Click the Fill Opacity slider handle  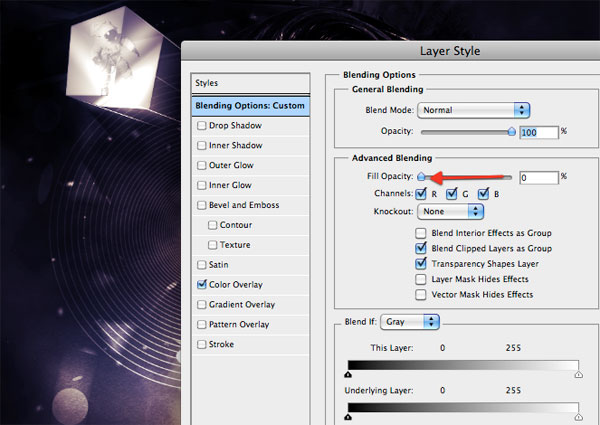421,176
